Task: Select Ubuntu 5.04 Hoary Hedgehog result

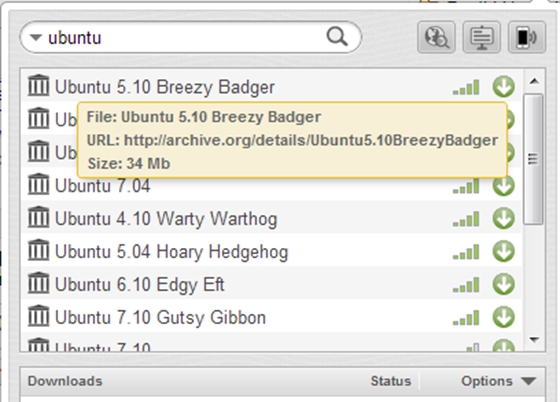Action: click(272, 251)
